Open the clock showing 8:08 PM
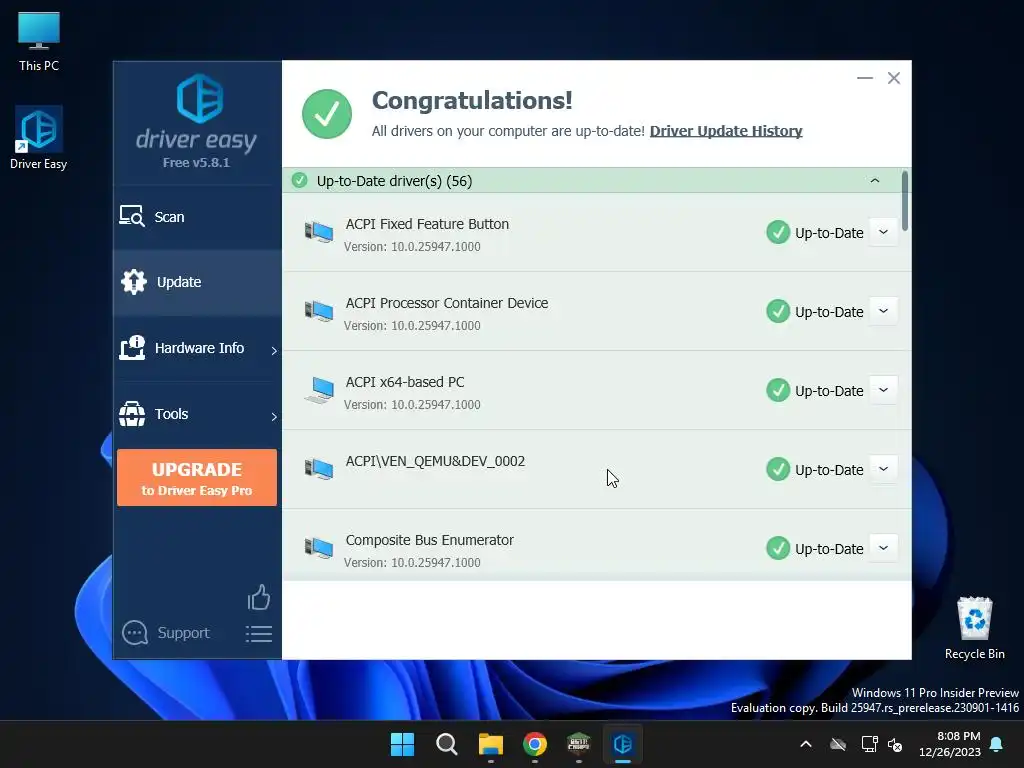Screen dimensions: 1024x768 click(x=950, y=744)
